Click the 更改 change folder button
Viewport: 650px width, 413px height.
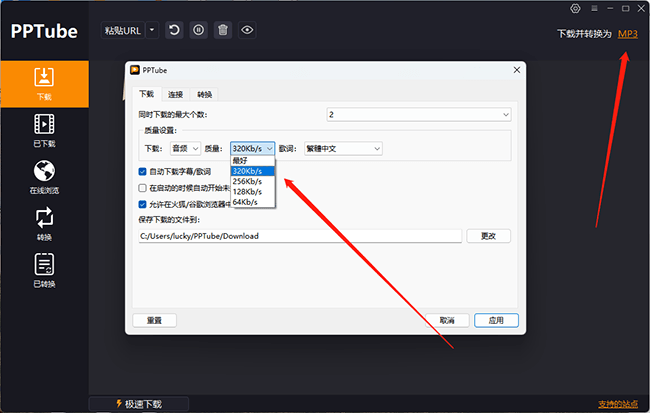[488, 236]
